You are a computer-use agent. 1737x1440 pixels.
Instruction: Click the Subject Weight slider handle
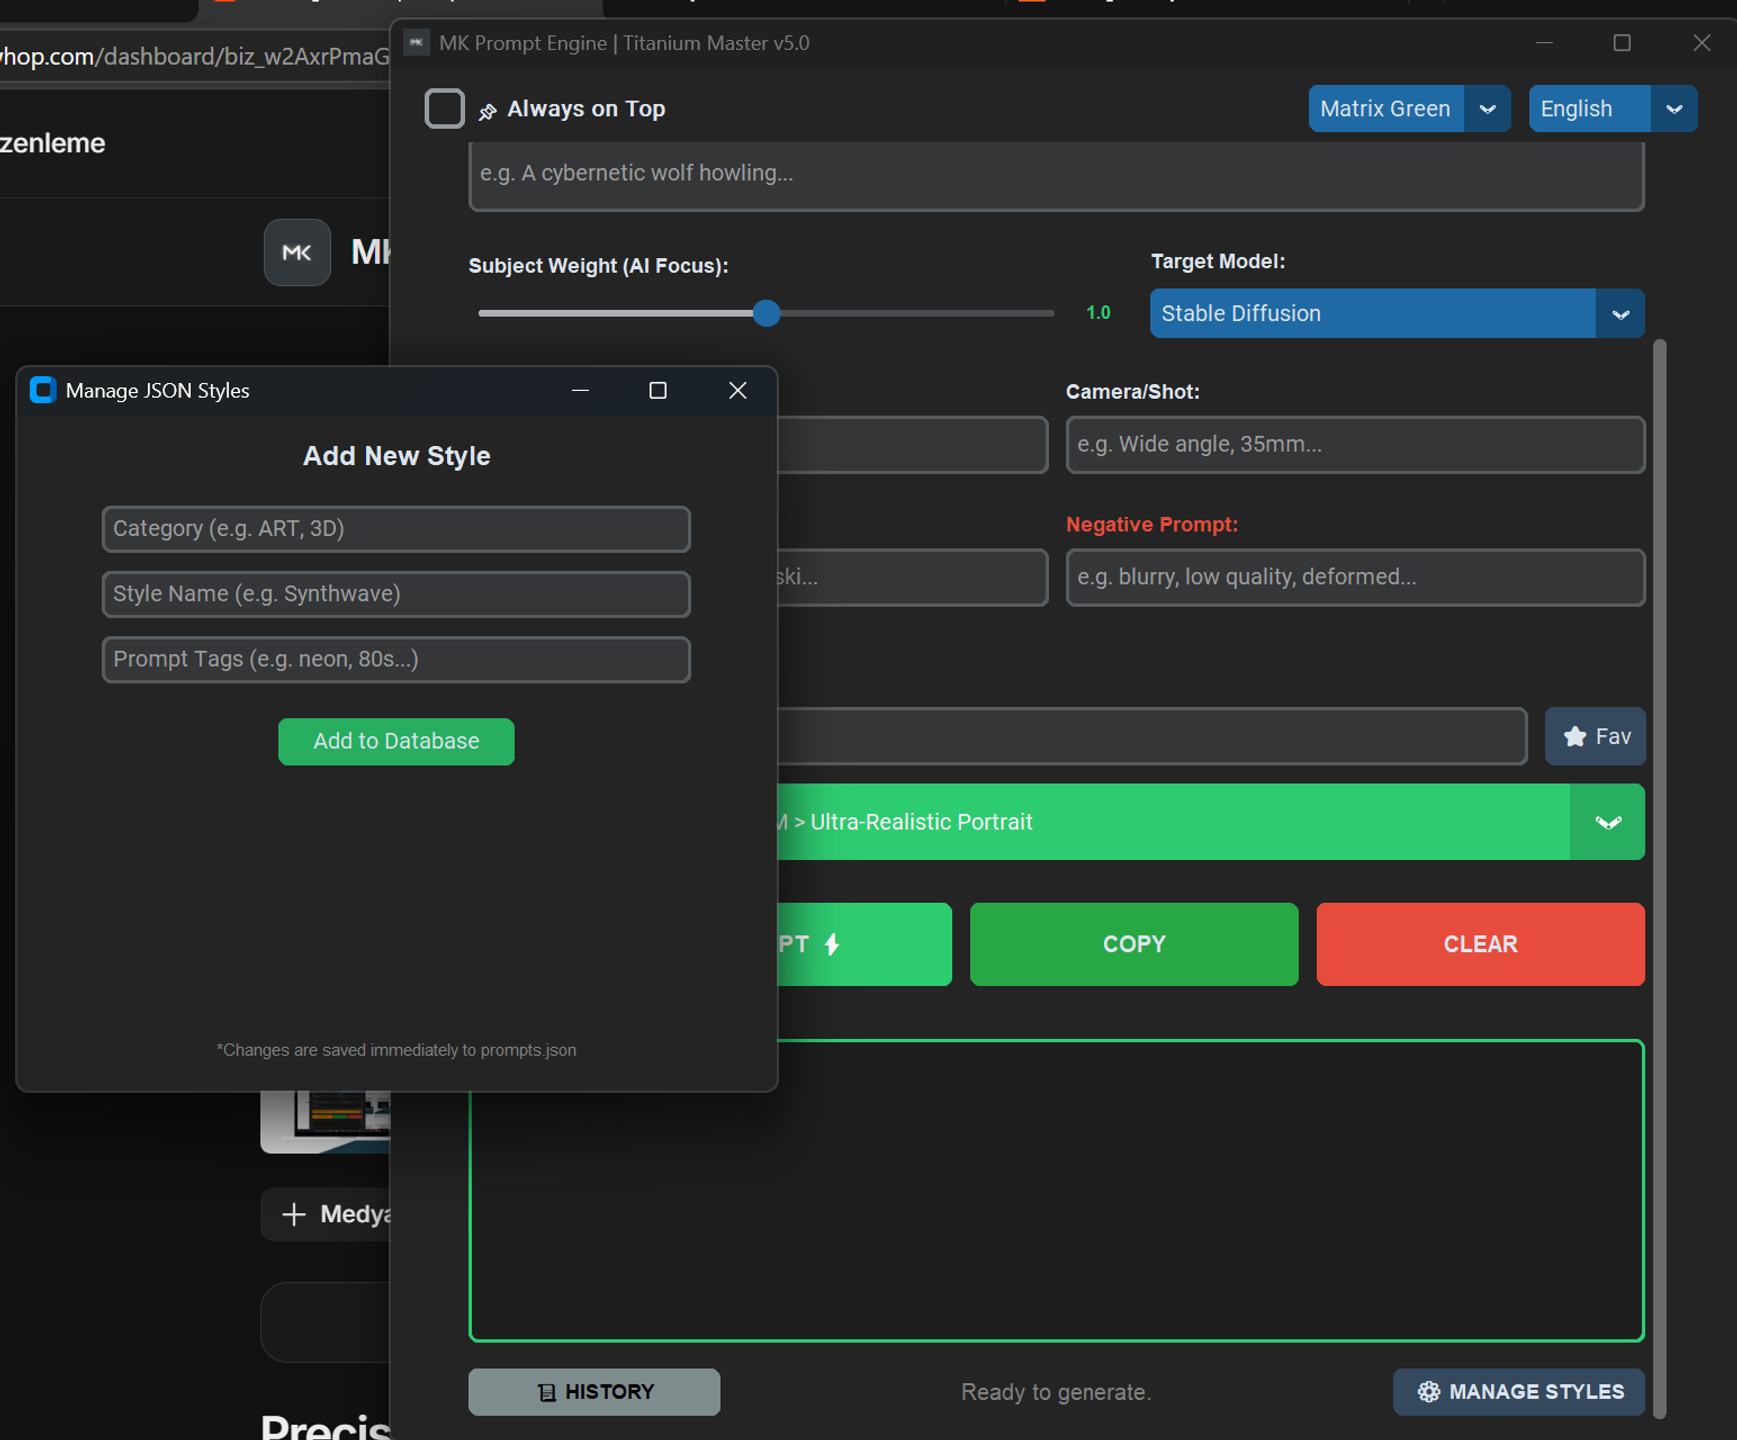tap(766, 313)
